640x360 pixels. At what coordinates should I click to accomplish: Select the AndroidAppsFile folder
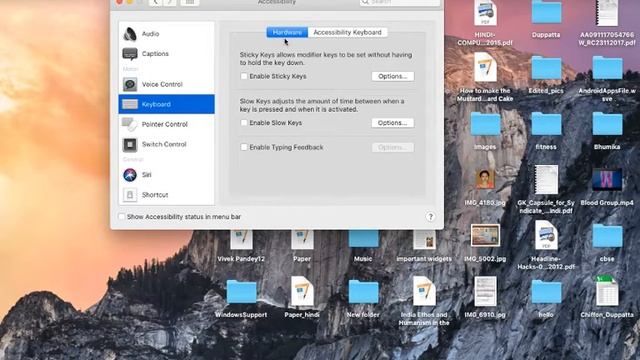coord(607,68)
